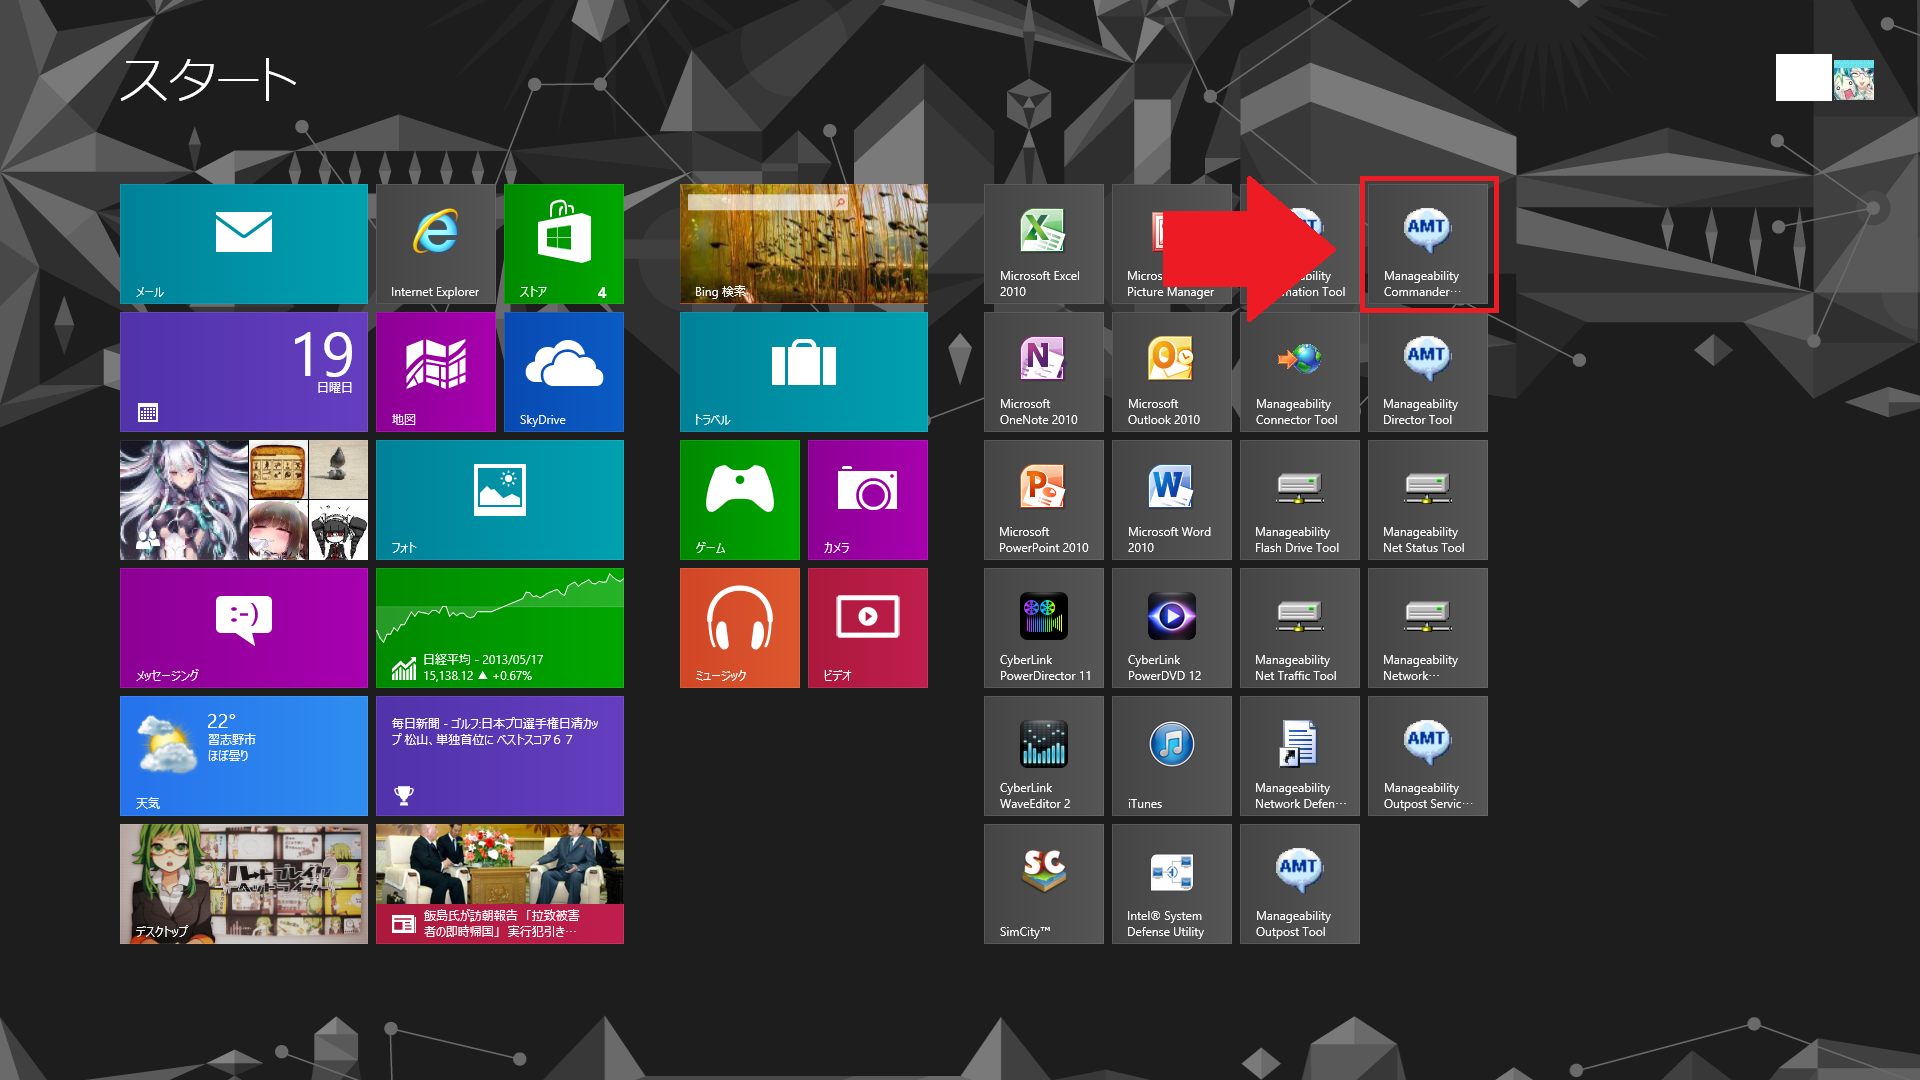Launch SimCity game tile
1920x1080 pixels.
(x=1043, y=883)
